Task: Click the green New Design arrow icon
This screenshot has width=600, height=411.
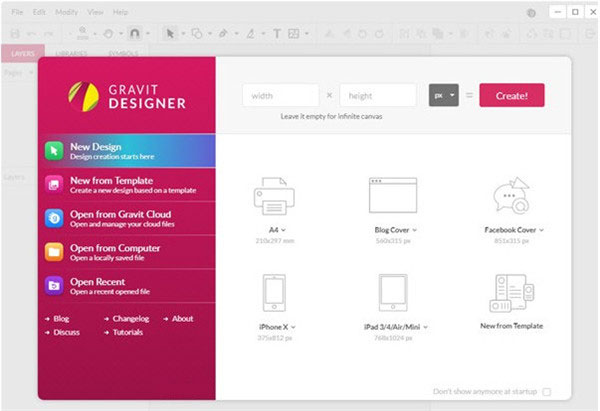Action: click(x=54, y=151)
